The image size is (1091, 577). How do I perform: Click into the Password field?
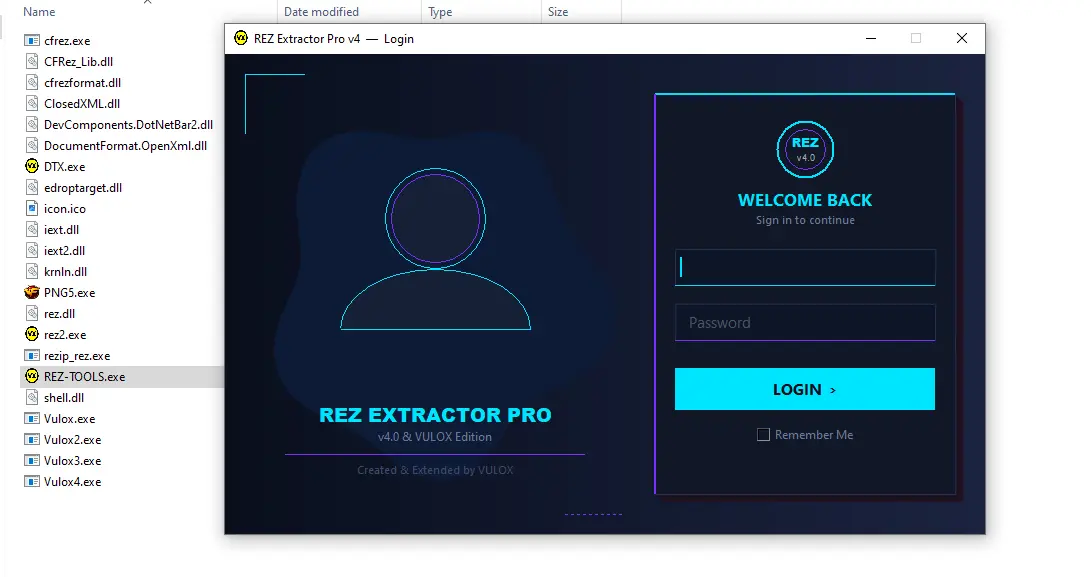coord(805,322)
